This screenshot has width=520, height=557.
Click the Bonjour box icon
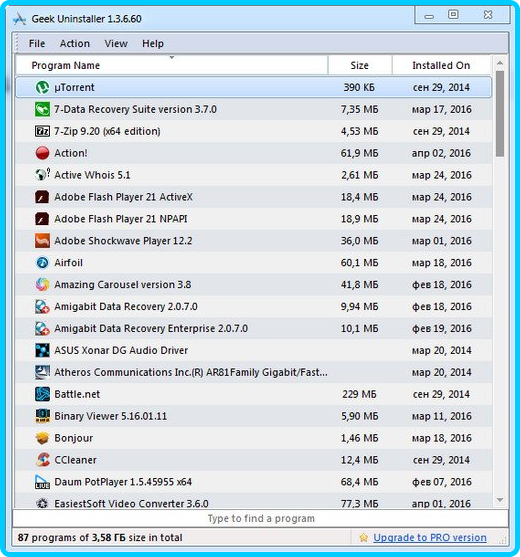42,438
